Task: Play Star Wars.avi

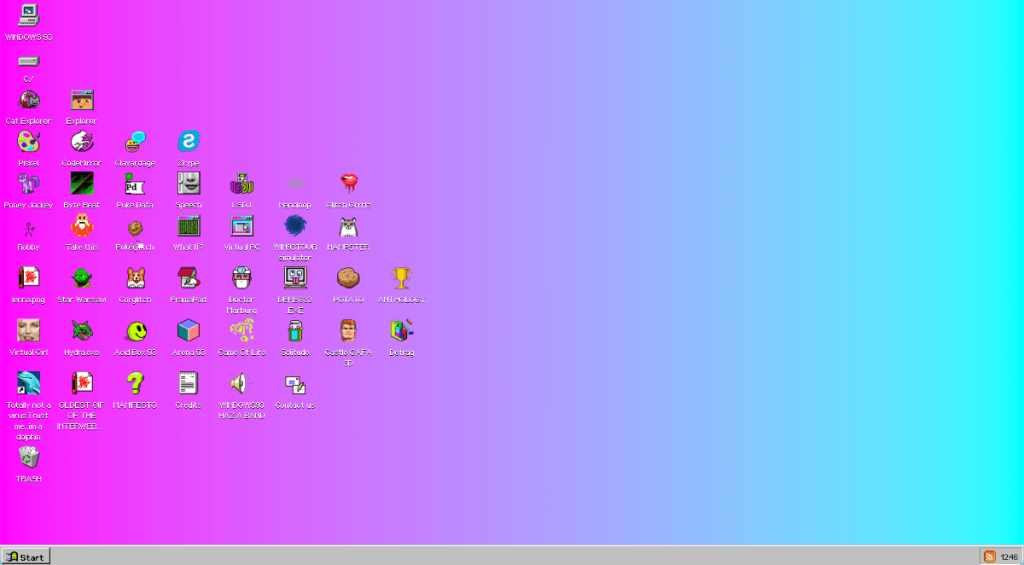Action: 82,278
